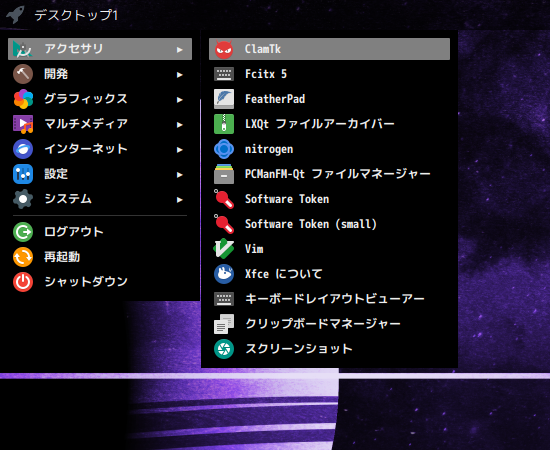Click the Fcitx 5 keyboard icon
The height and width of the screenshot is (450, 550).
(224, 74)
